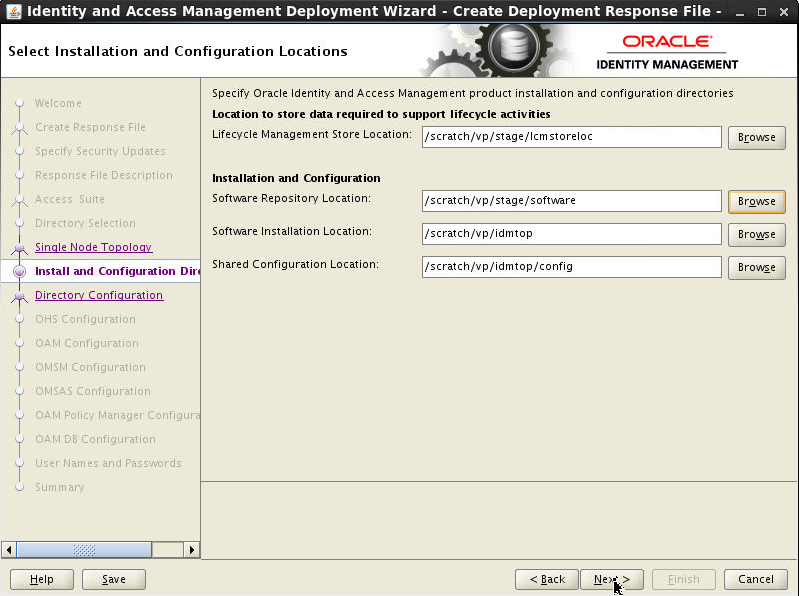Image resolution: width=799 pixels, height=596 pixels.
Task: Edit the Software Repository Location field
Action: click(571, 201)
